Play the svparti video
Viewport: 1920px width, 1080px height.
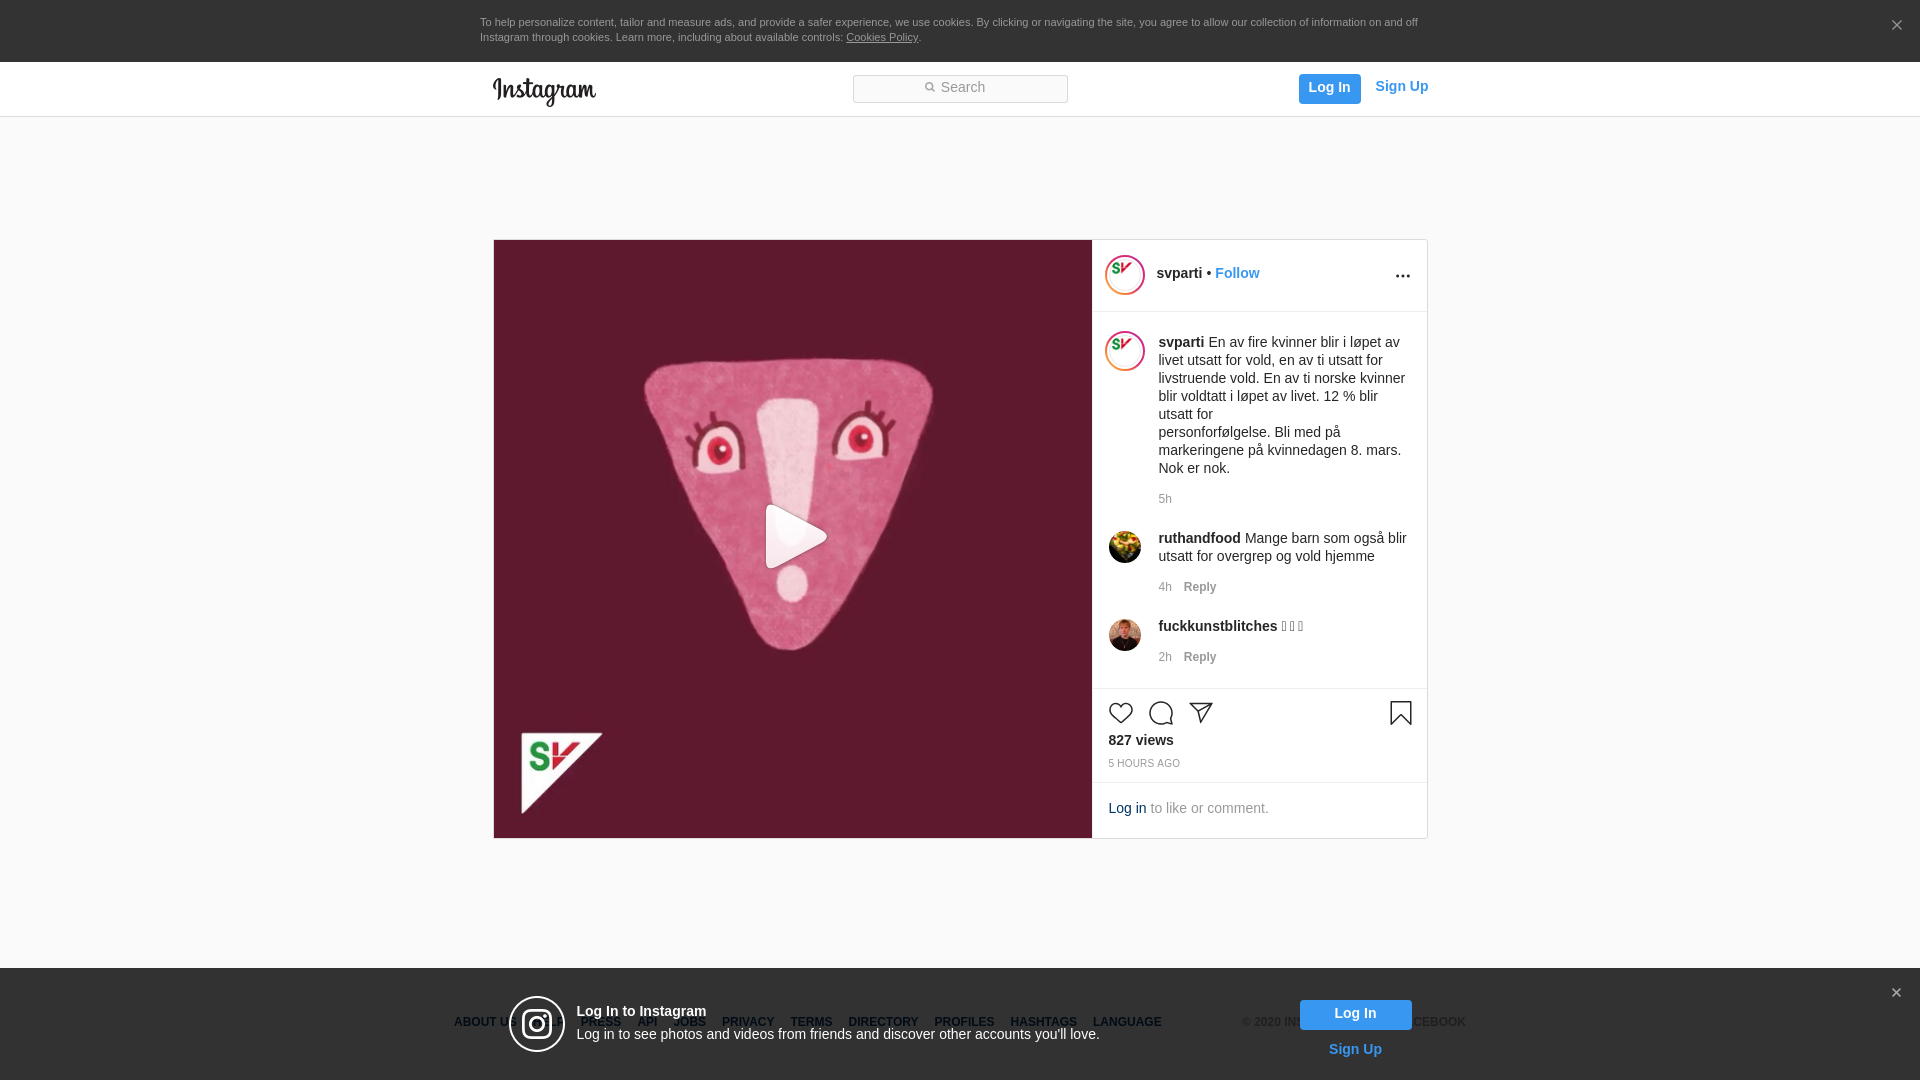click(x=794, y=537)
